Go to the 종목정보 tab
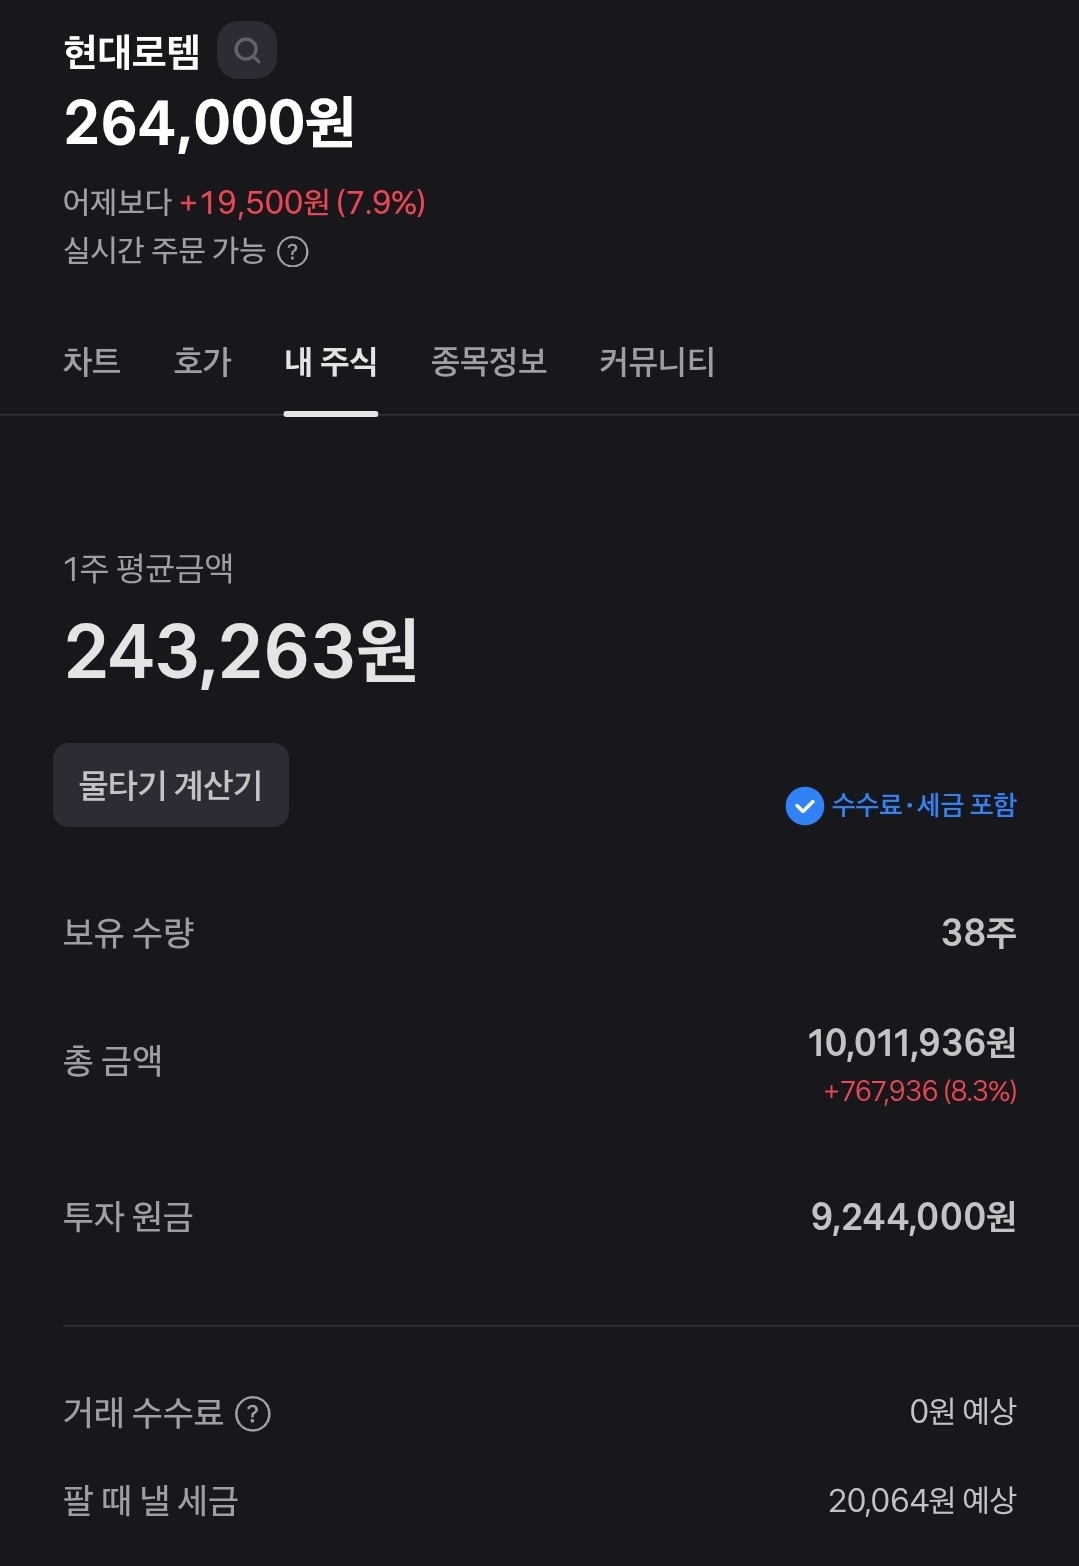Screen dimensions: 1079x1566 click(x=488, y=362)
